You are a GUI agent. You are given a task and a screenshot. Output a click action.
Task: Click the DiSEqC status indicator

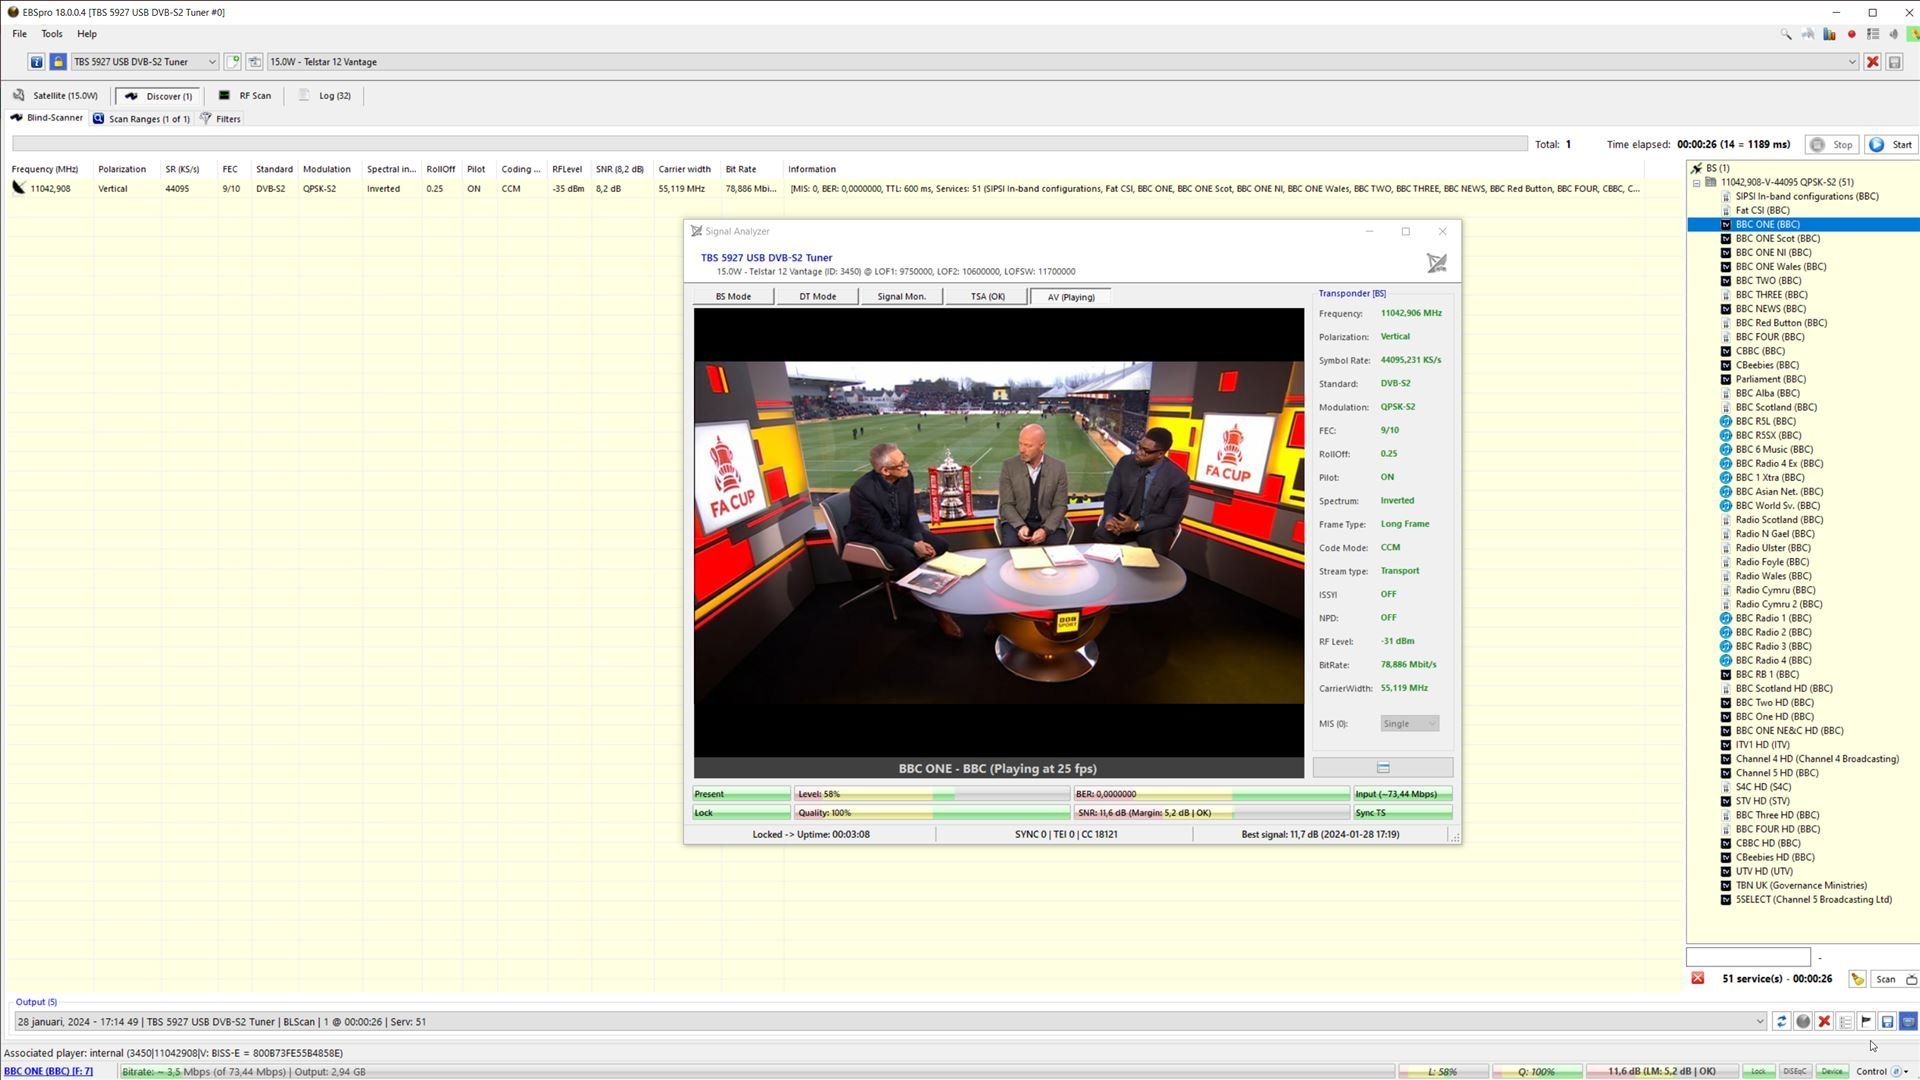(x=1794, y=1072)
